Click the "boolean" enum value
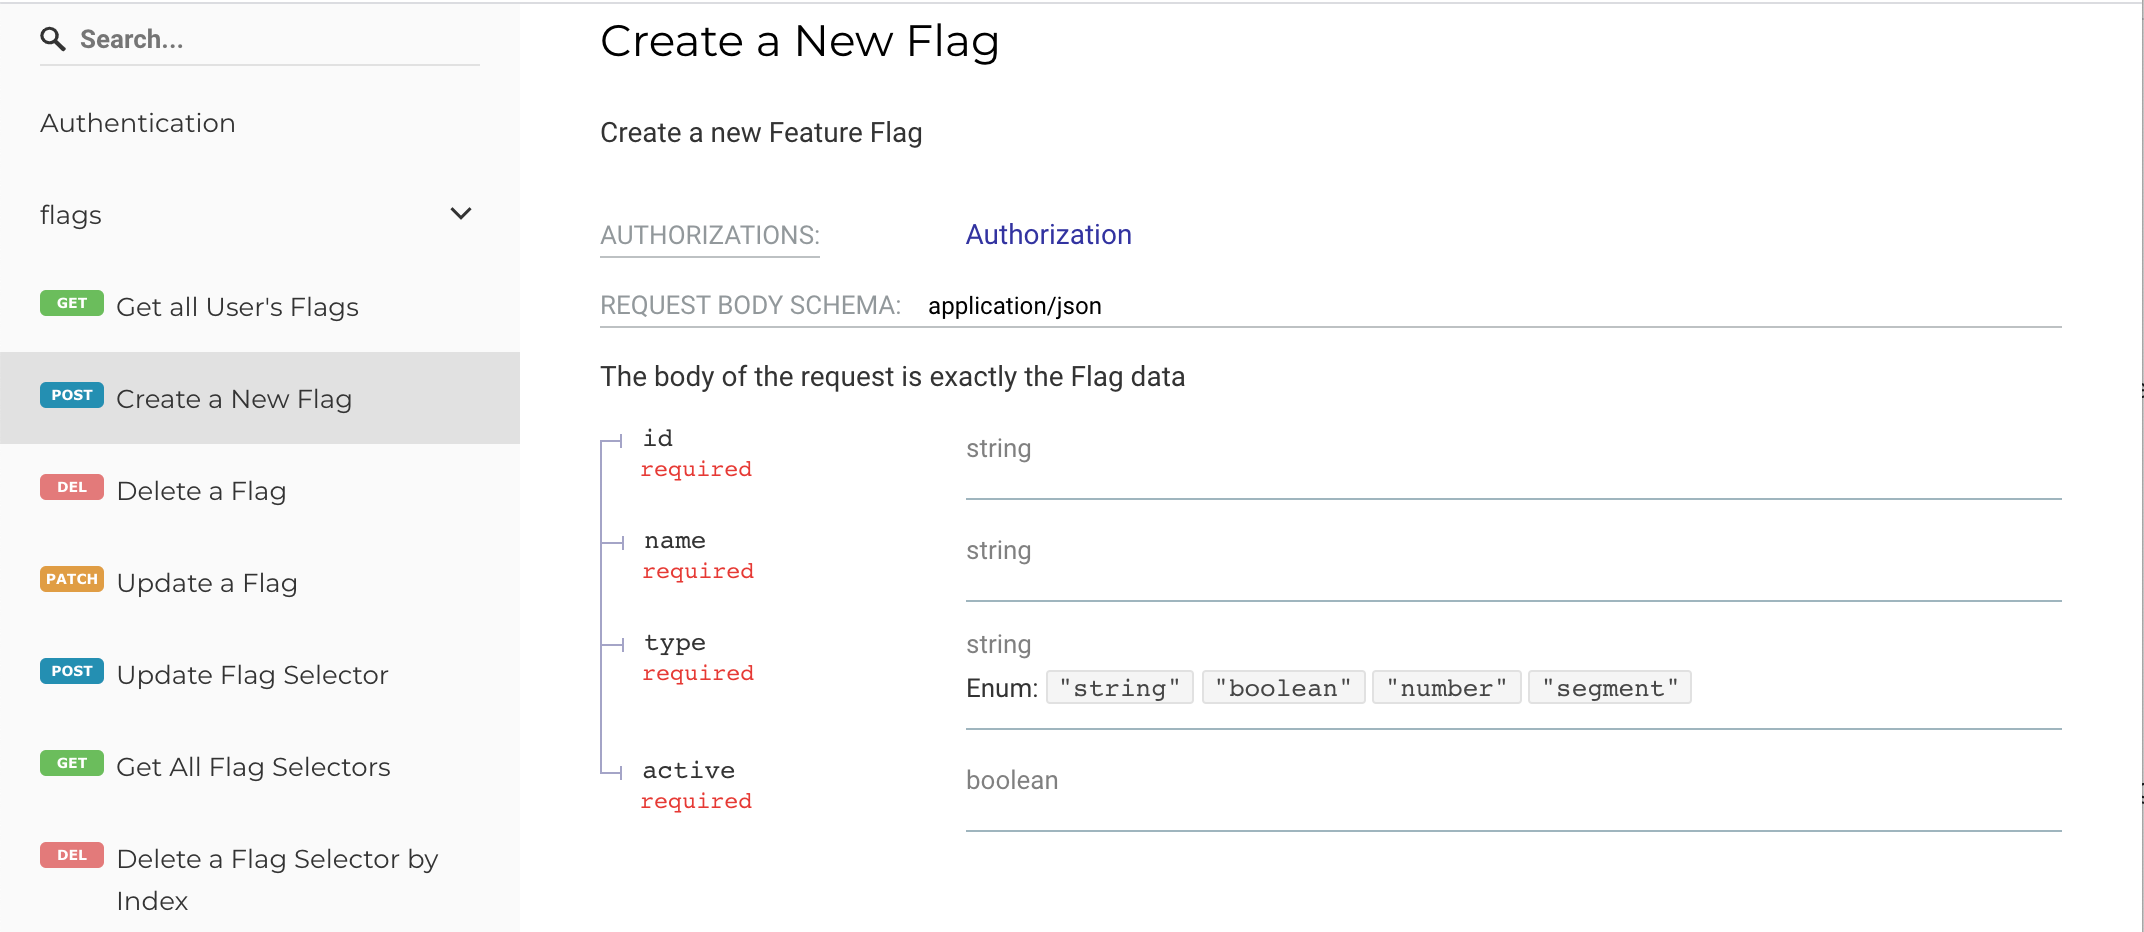Image resolution: width=2144 pixels, height=932 pixels. (x=1283, y=688)
